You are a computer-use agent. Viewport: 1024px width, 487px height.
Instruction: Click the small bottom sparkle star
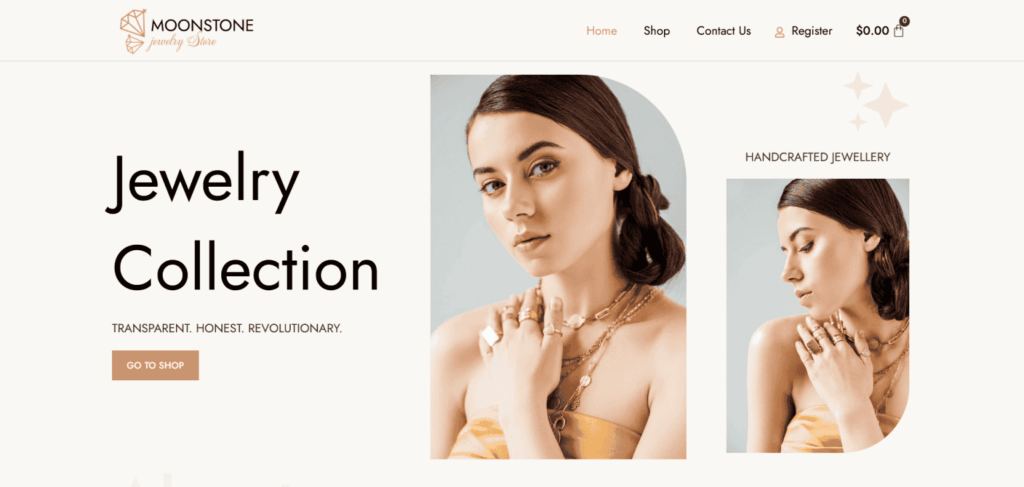[857, 121]
